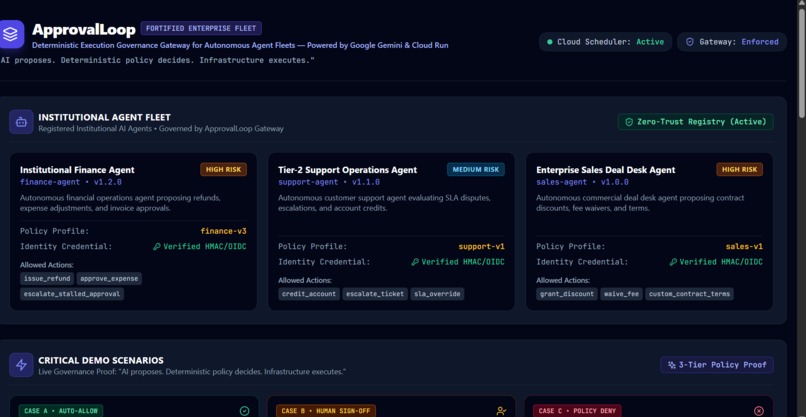Viewport: 806px width, 417px height.
Task: Click the finance-v3 policy profile value
Action: 224,231
